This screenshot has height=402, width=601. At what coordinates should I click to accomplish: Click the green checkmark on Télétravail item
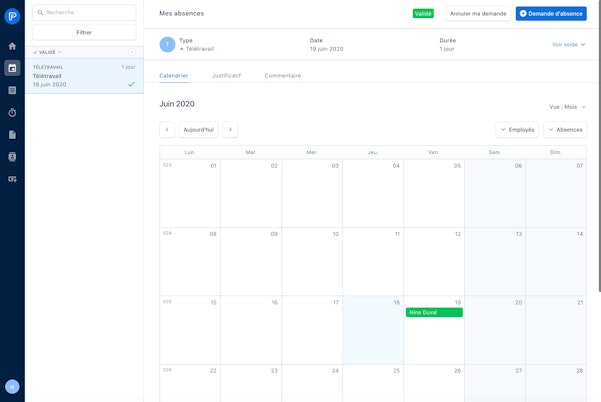point(131,84)
